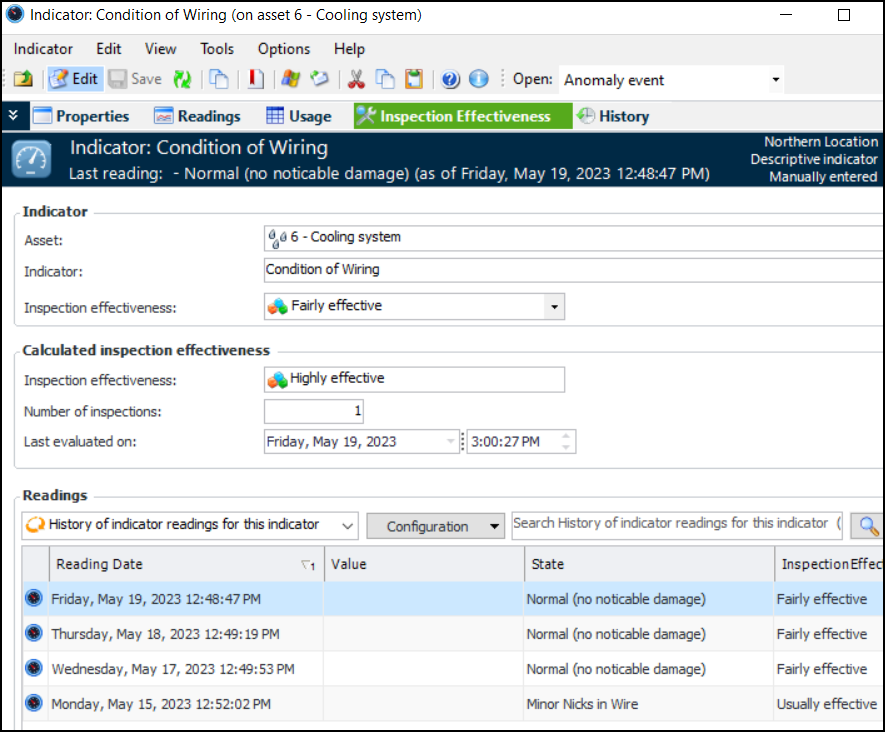885x732 pixels.
Task: Switch to the Readings tab
Action: click(x=197, y=116)
